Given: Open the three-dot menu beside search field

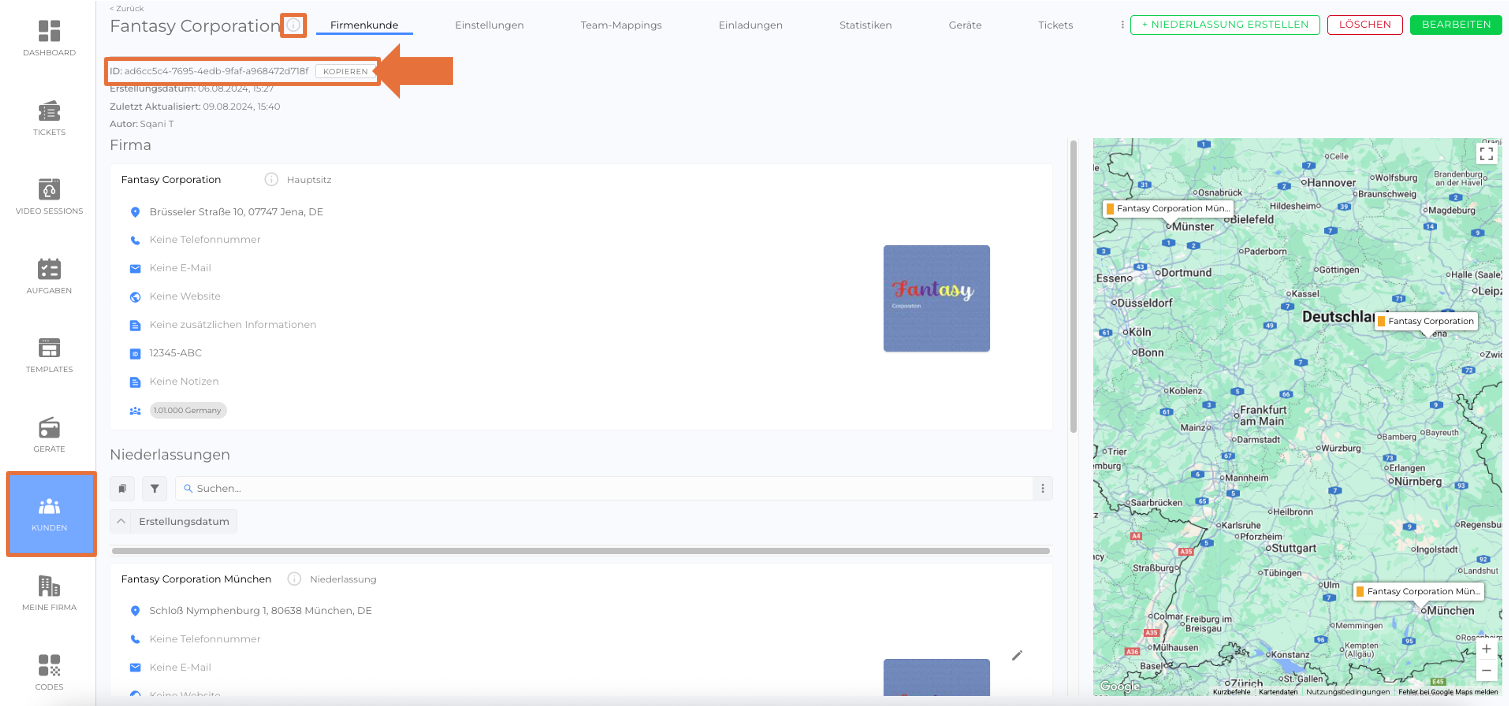Looking at the screenshot, I should [1042, 489].
